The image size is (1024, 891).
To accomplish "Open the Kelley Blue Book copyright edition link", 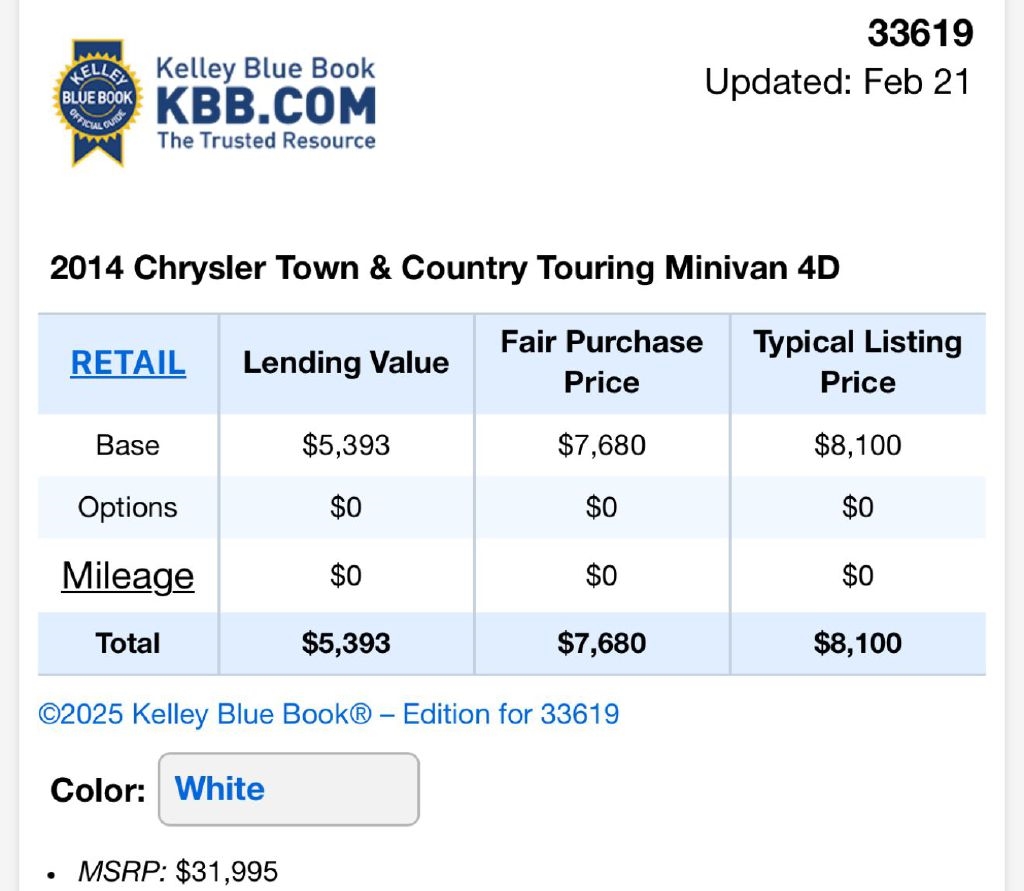I will tap(329, 714).
